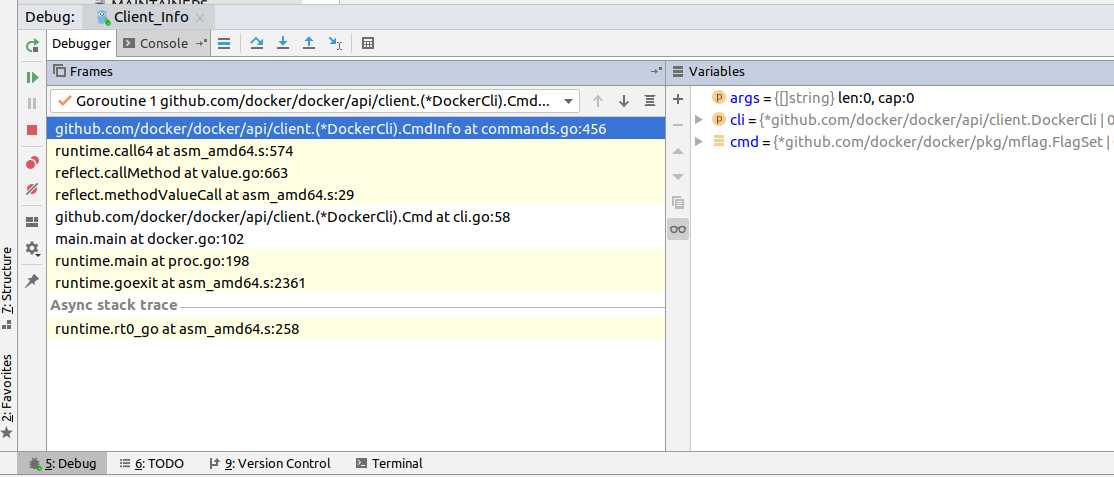Restore debugger layout icon
1114x477 pixels.
pos(32,222)
